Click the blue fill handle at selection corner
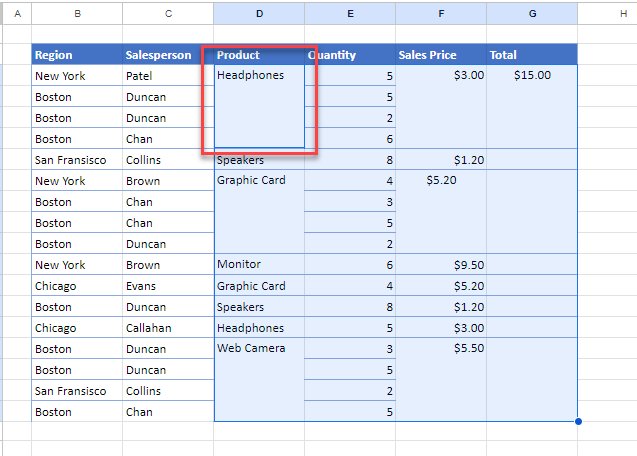The height and width of the screenshot is (456, 637). point(578,421)
